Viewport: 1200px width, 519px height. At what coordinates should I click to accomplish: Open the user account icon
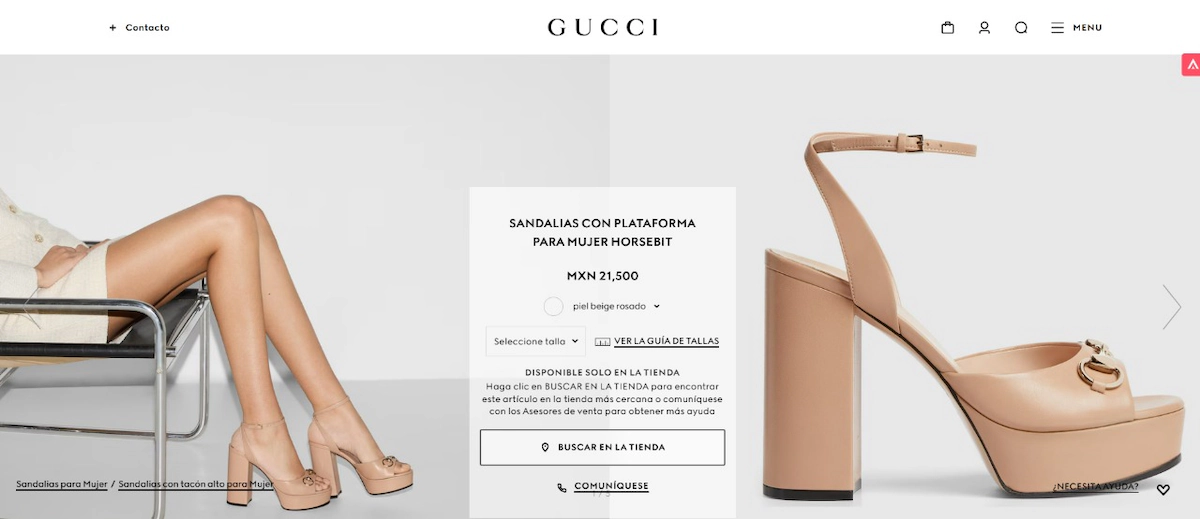984,28
